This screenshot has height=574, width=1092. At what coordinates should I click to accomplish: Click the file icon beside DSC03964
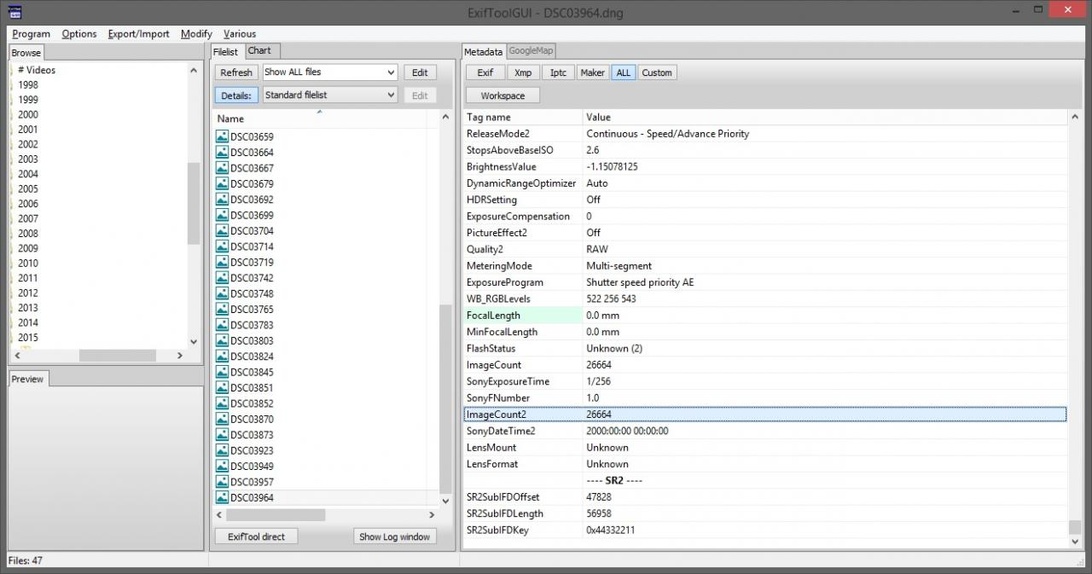(222, 498)
